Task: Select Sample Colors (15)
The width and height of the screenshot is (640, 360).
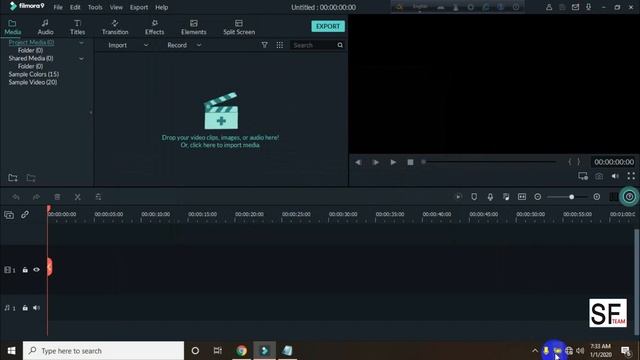Action: (x=34, y=74)
